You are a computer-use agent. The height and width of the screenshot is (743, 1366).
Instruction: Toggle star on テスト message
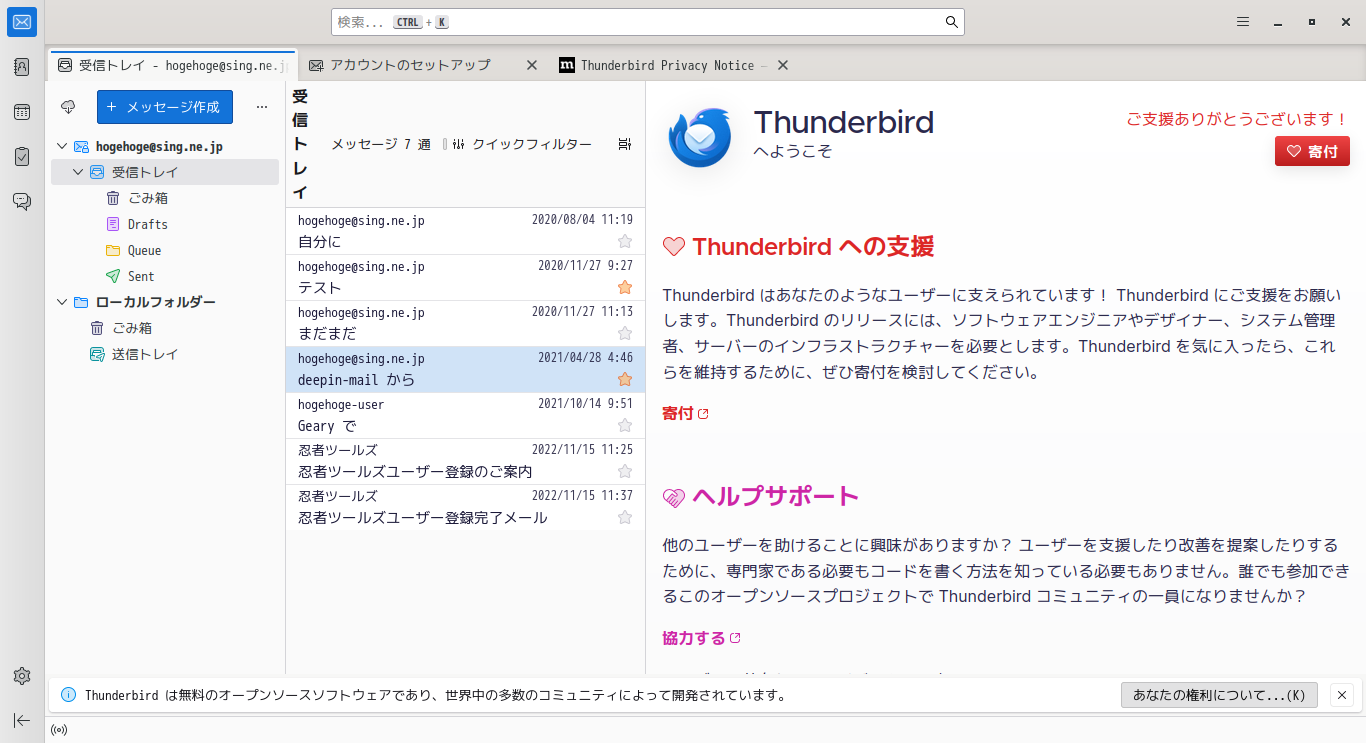[x=625, y=287]
